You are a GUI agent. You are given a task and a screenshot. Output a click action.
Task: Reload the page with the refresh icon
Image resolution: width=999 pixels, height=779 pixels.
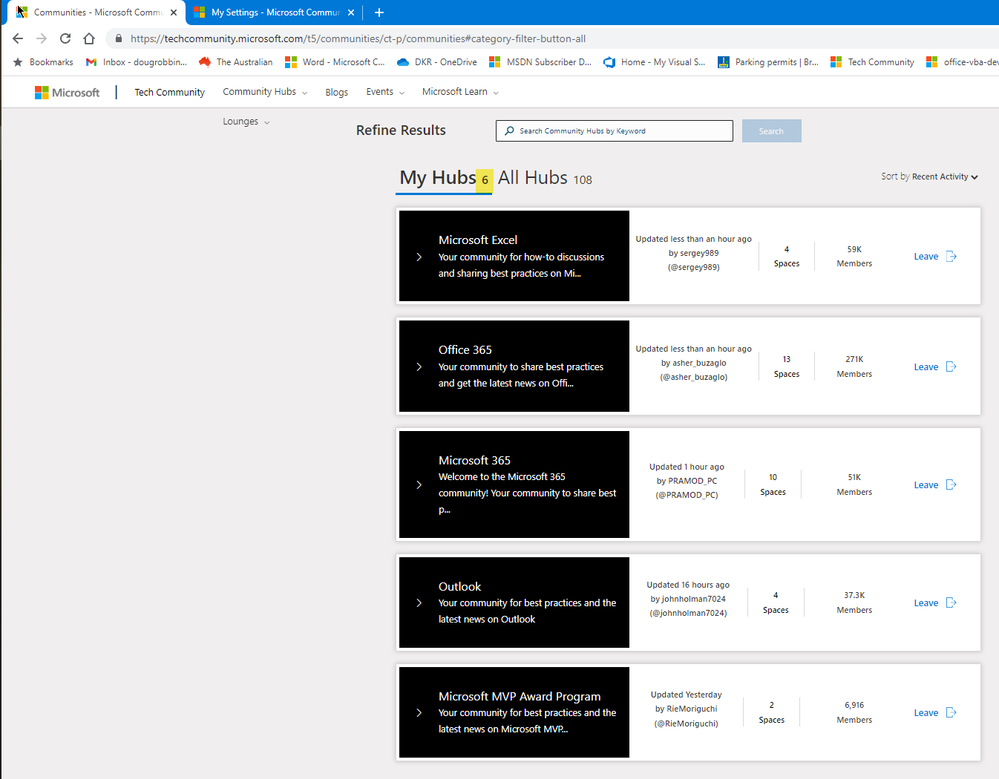(65, 38)
